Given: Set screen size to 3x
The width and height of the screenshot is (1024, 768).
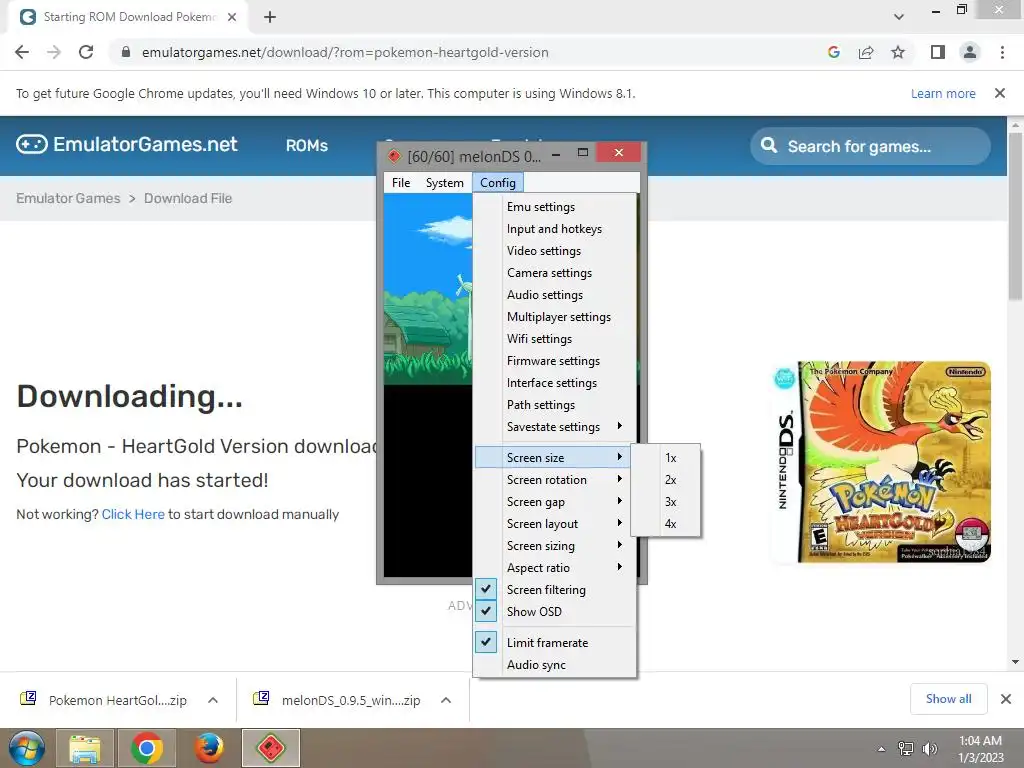Looking at the screenshot, I should 666,502.
